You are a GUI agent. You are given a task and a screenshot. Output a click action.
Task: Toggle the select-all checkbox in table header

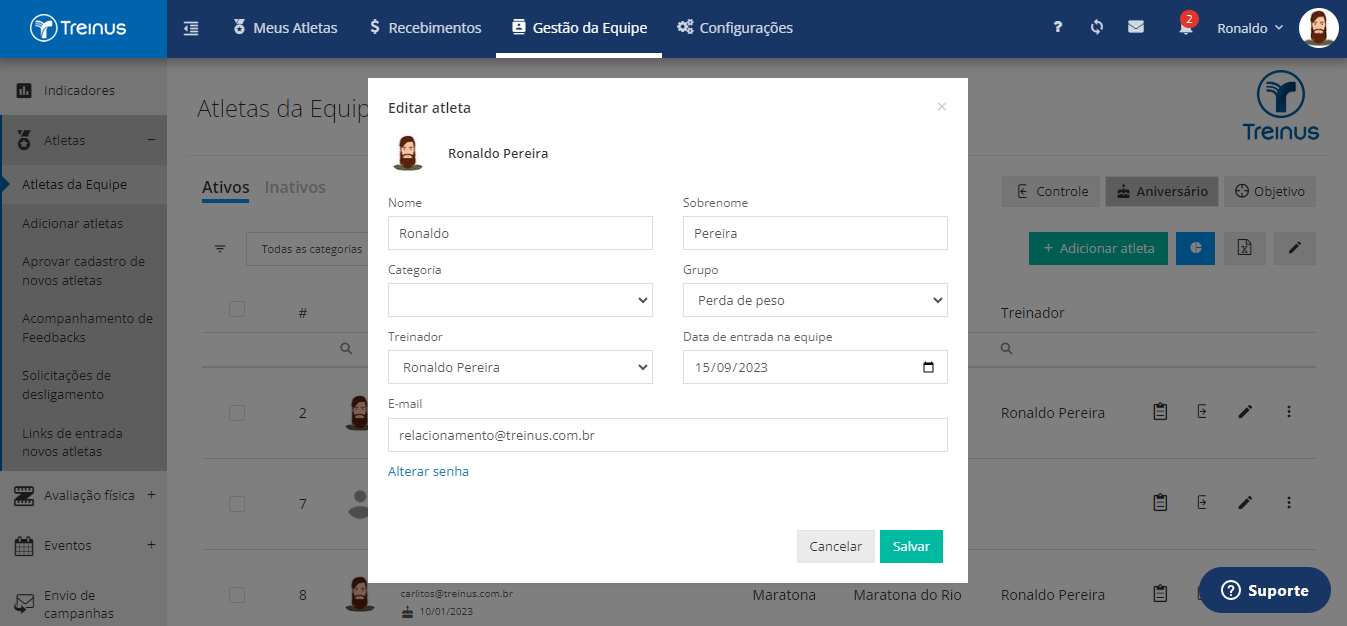(x=237, y=309)
